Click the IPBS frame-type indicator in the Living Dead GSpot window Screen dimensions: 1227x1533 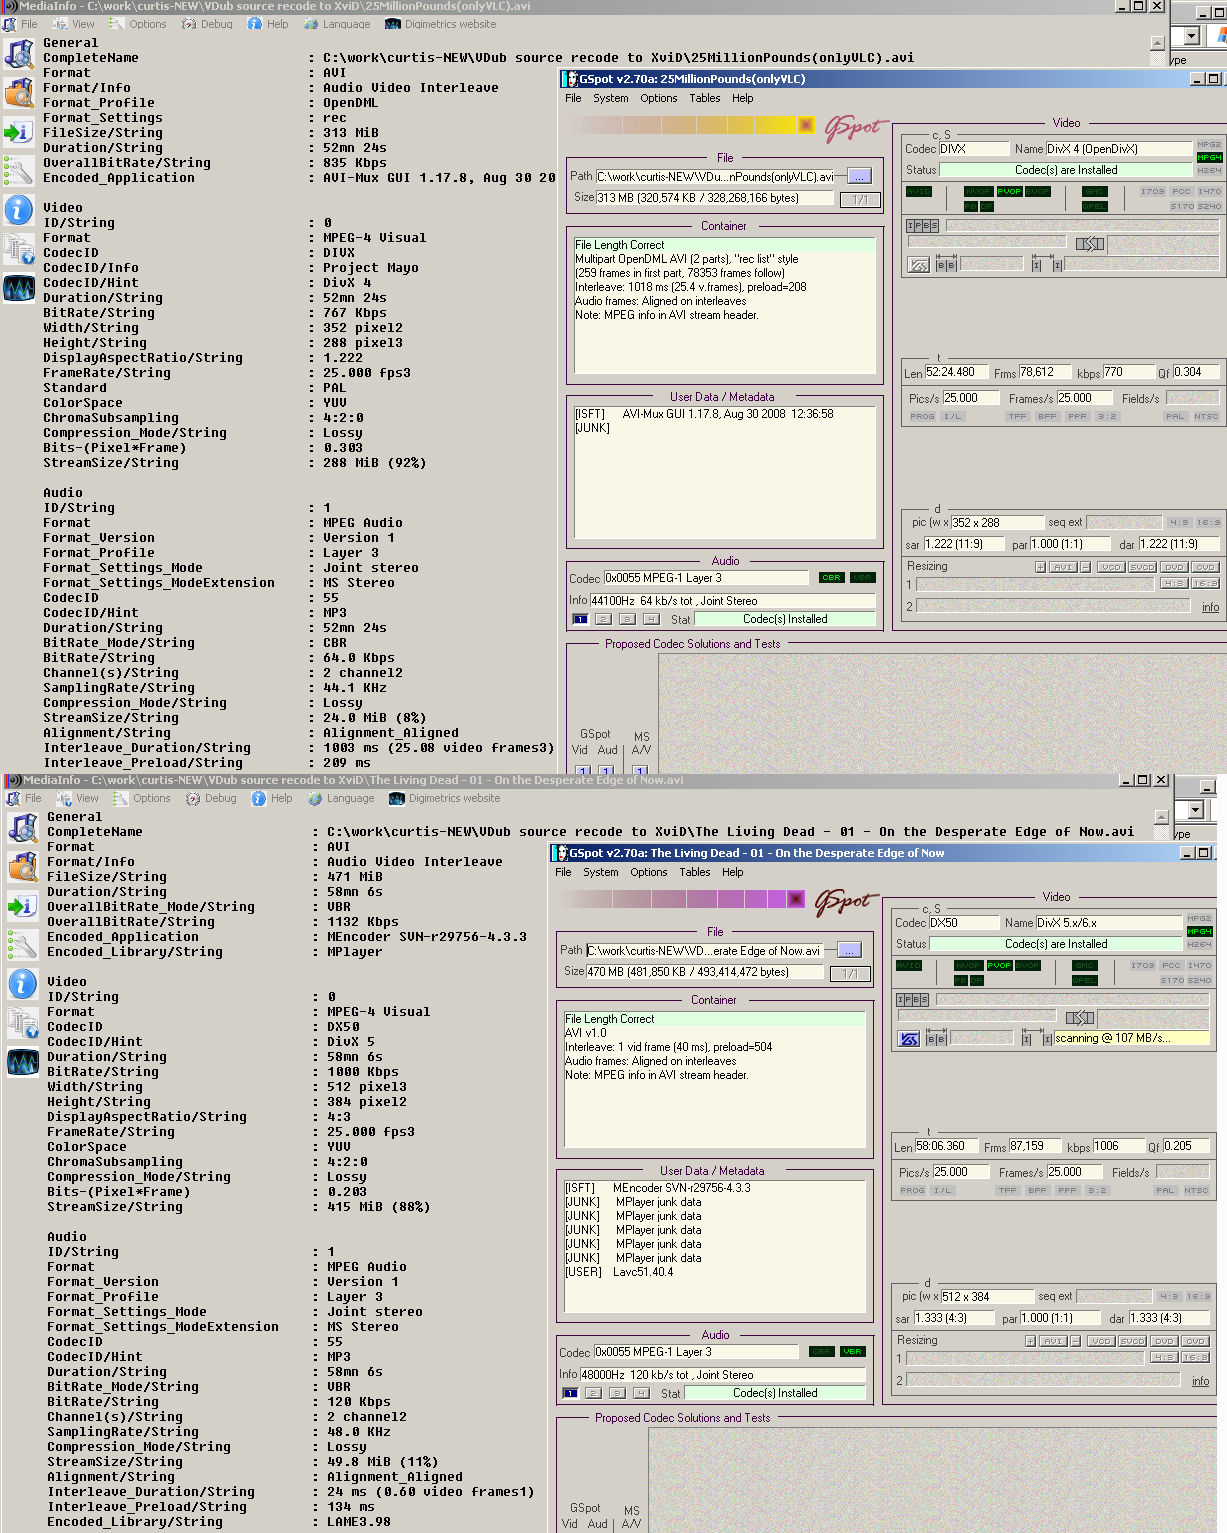point(912,1000)
